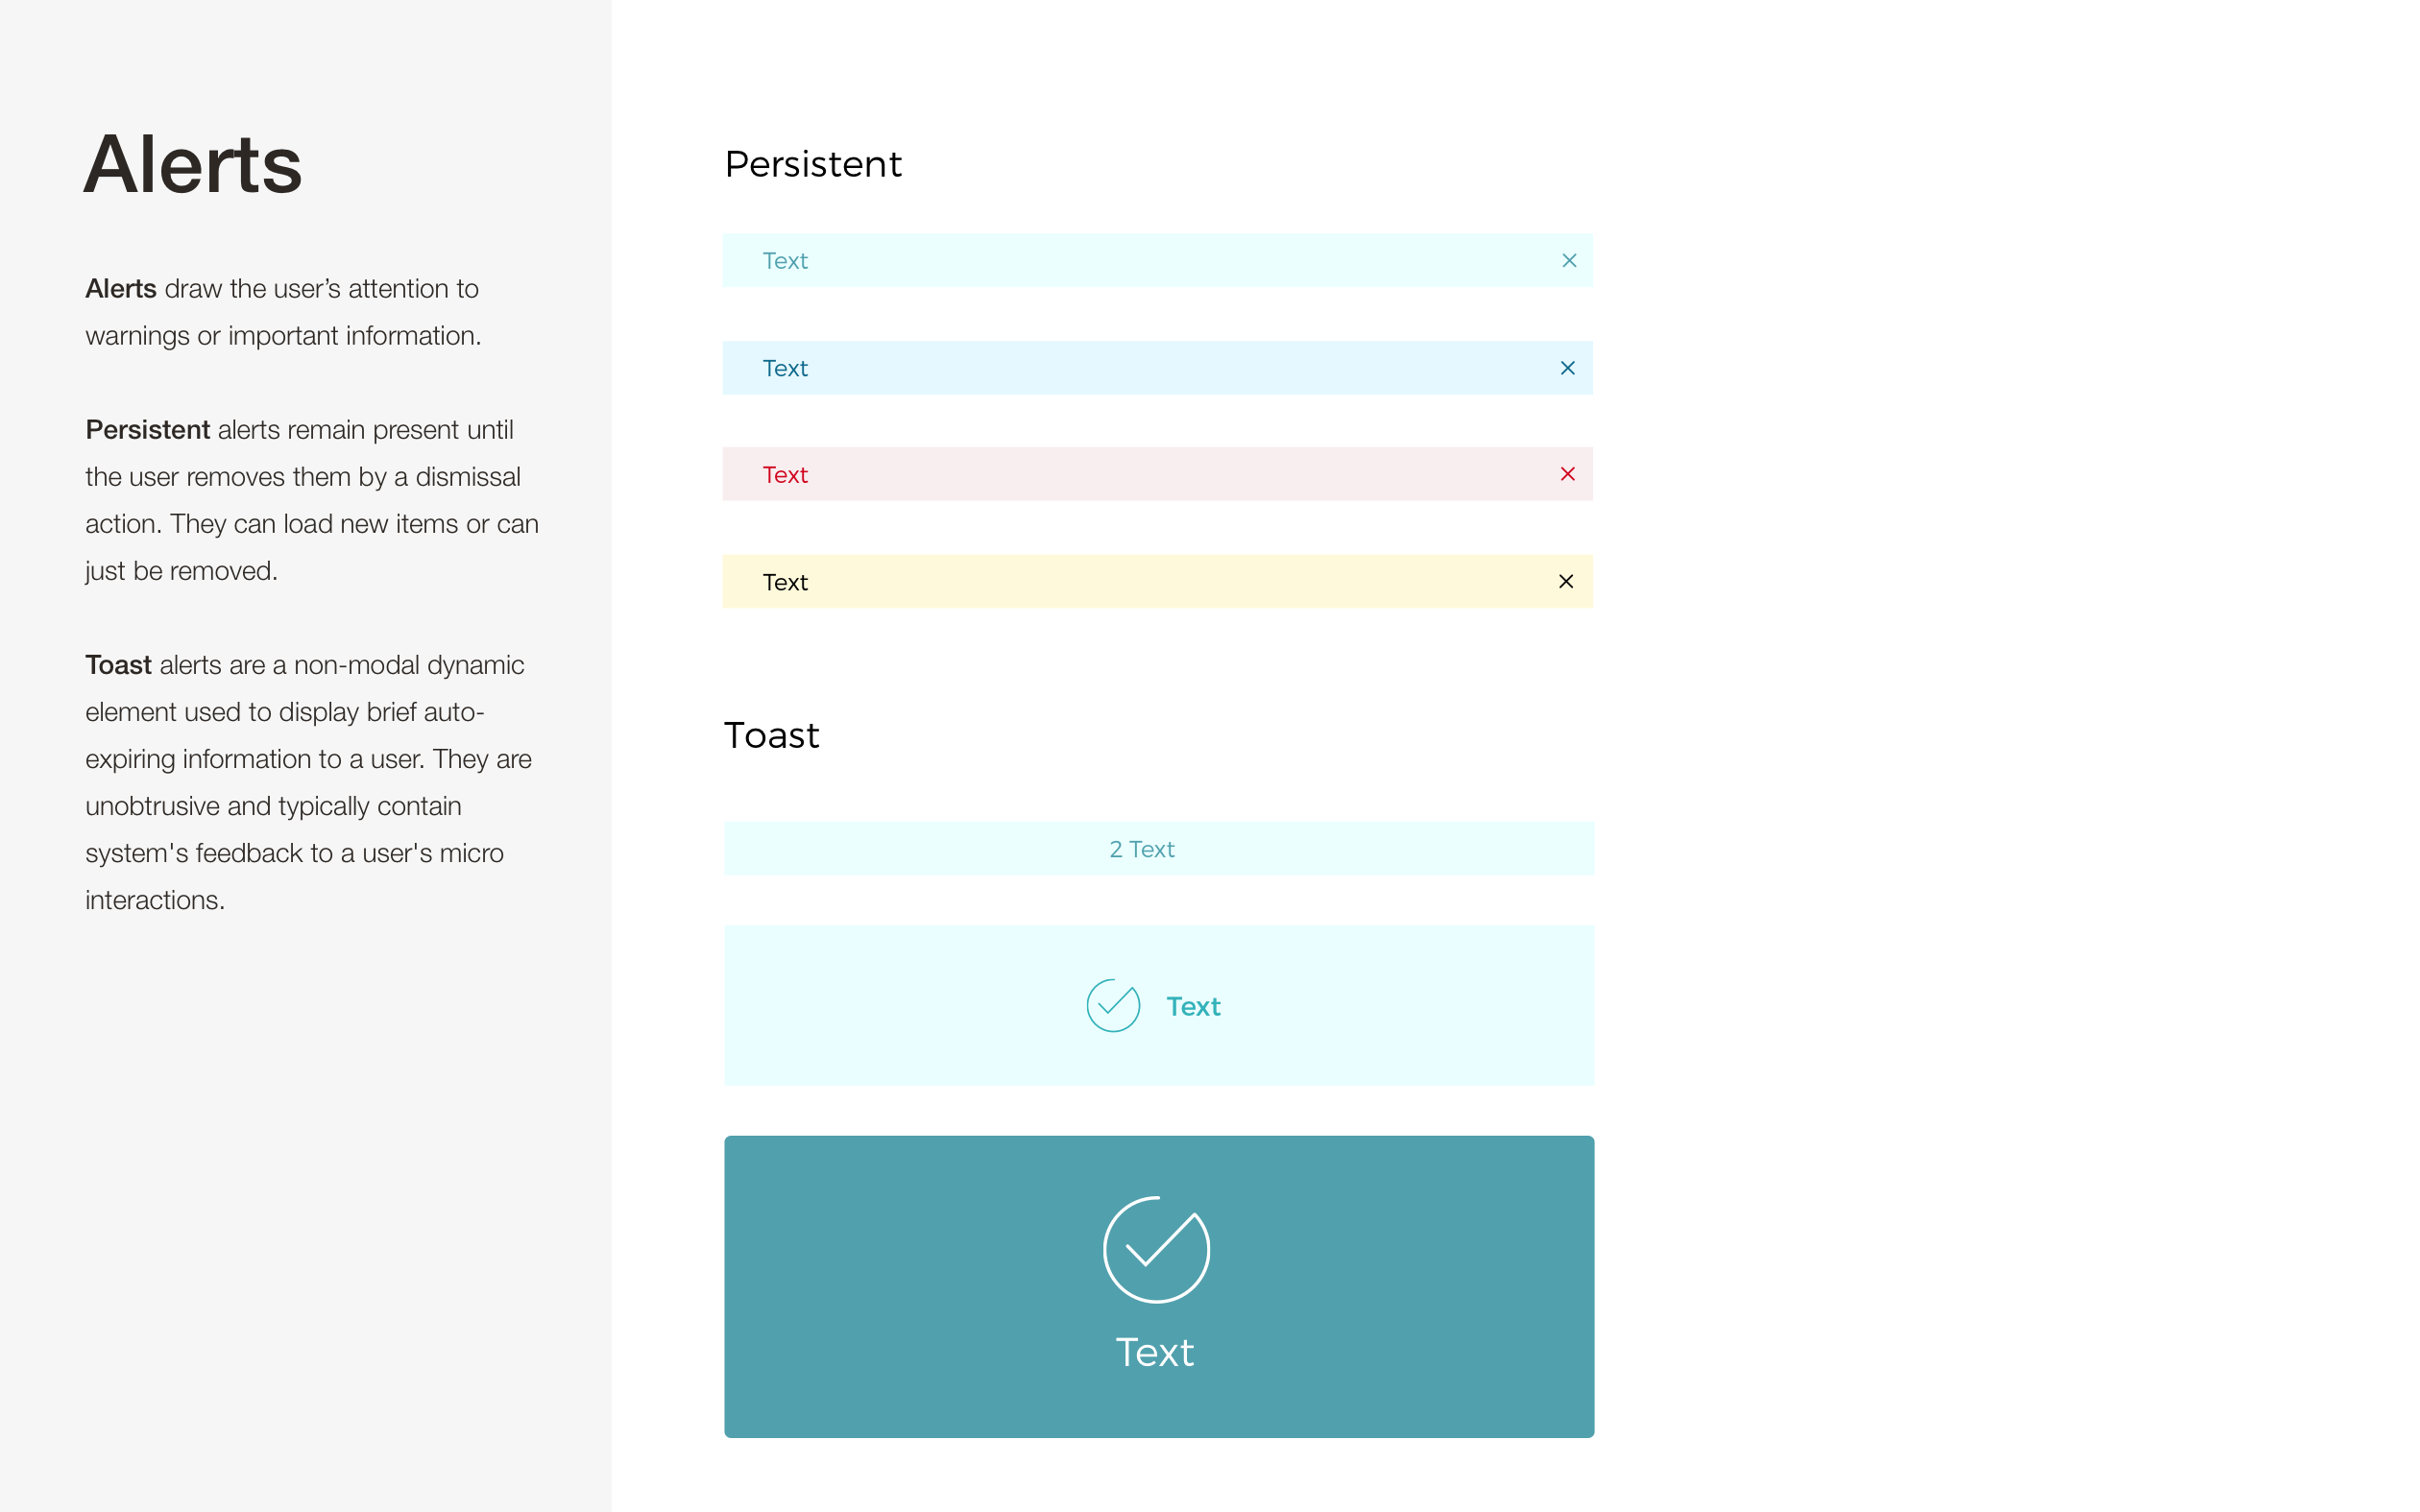Dismiss the teal persistent alert
Screen dimensions: 2420x1512
[x=1569, y=261]
